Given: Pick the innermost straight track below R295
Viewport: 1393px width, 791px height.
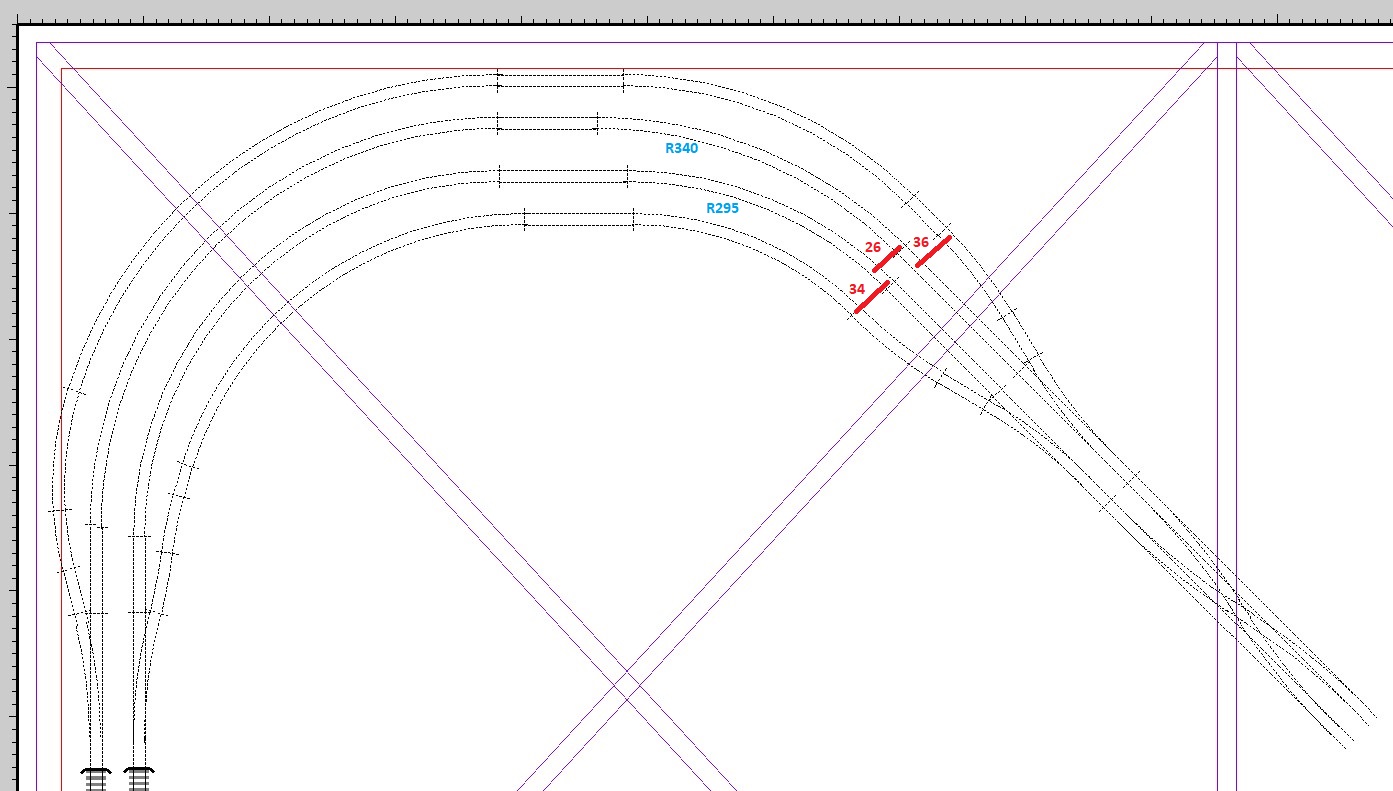Looking at the screenshot, I should [x=579, y=219].
